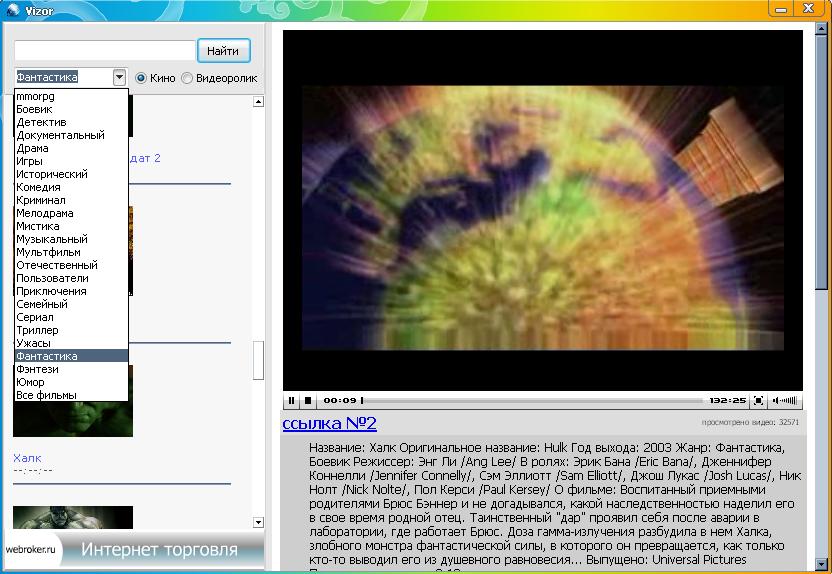832x574 pixels.
Task: Choose Боевик from the genre list
Action: [x=71, y=109]
